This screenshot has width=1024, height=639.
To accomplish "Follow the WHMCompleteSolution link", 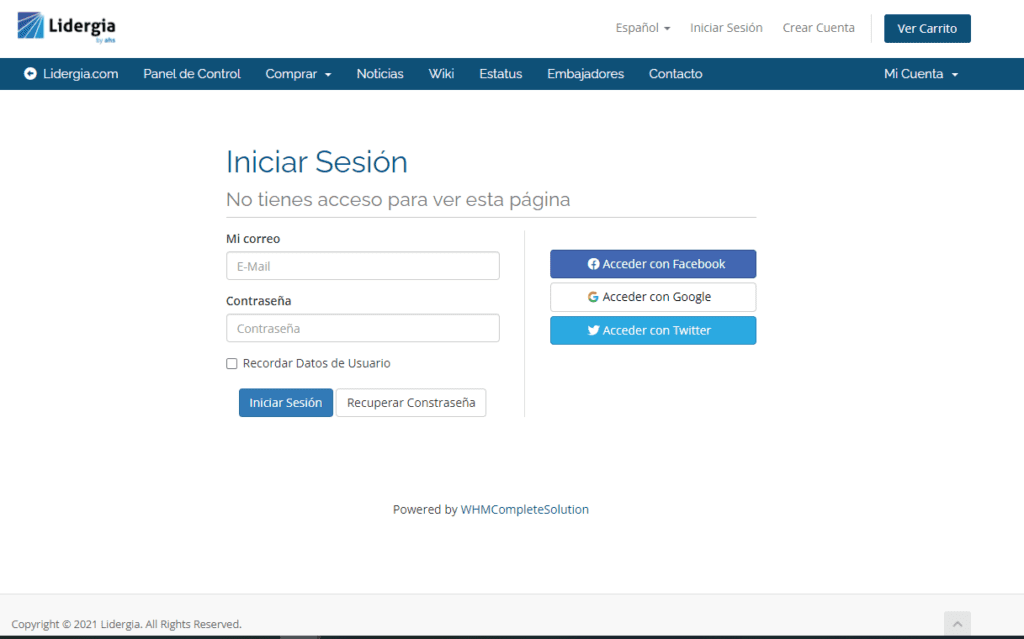I will coord(524,510).
